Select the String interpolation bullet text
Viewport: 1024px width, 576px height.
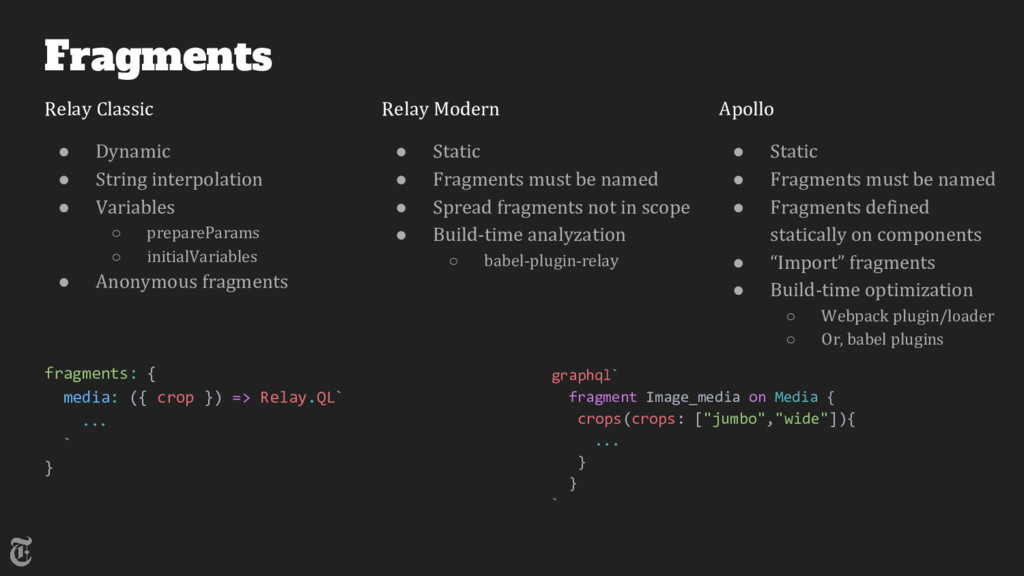[x=179, y=180]
